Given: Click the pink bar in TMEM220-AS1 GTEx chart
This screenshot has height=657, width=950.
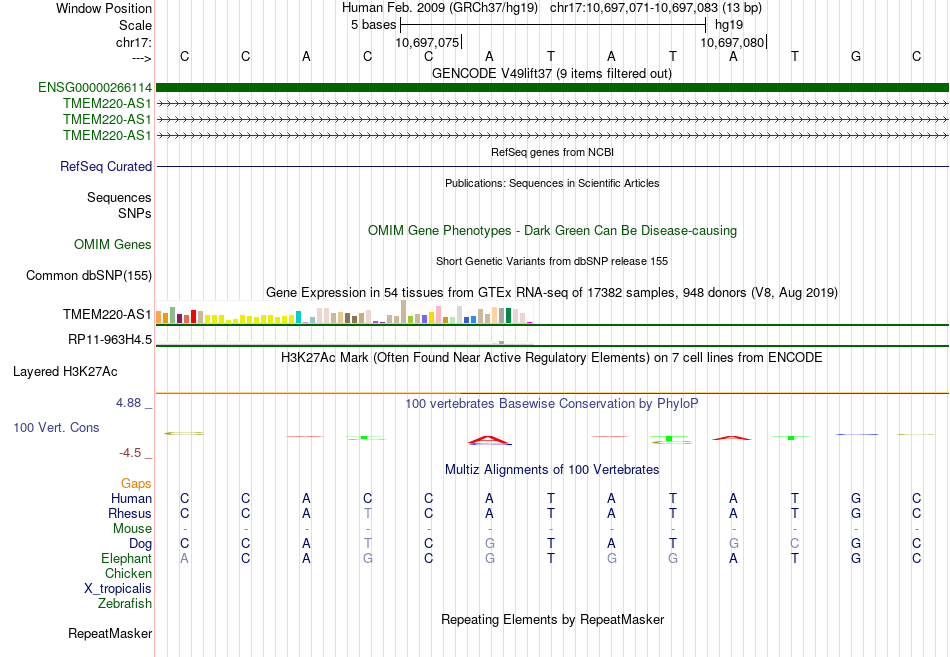Looking at the screenshot, I should point(438,315).
